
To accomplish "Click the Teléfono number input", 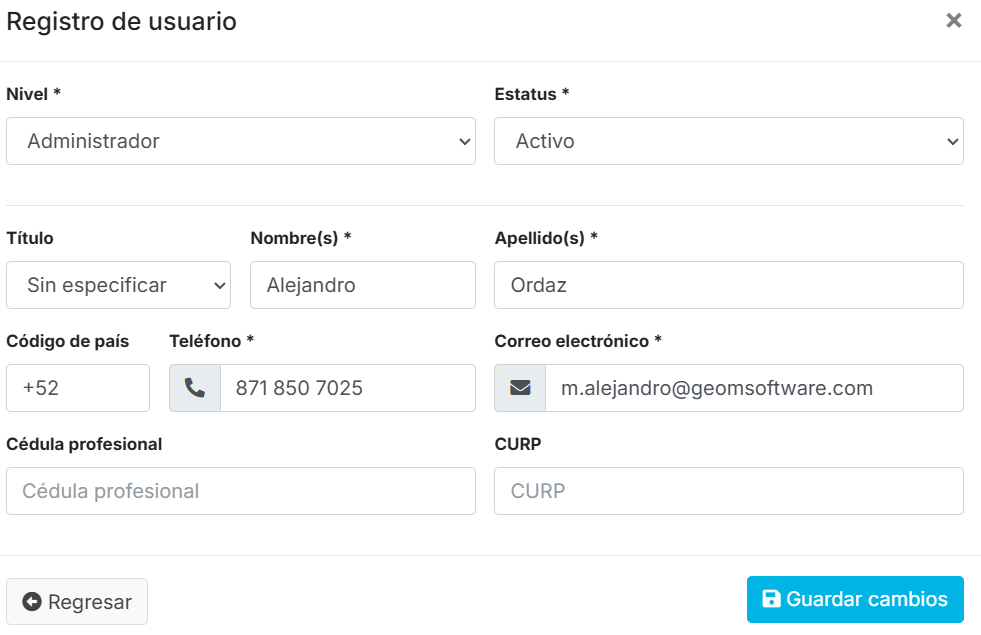I will tap(347, 388).
